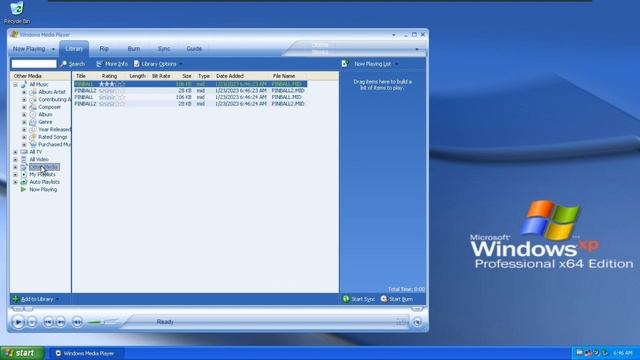The width and height of the screenshot is (640, 360).
Task: Expand the Auto Playlists node
Action: point(16,182)
